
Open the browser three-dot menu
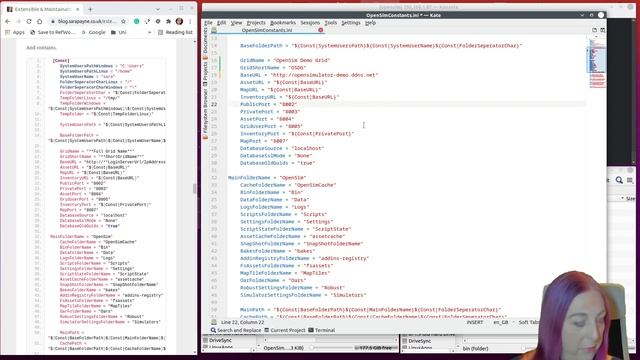point(190,21)
